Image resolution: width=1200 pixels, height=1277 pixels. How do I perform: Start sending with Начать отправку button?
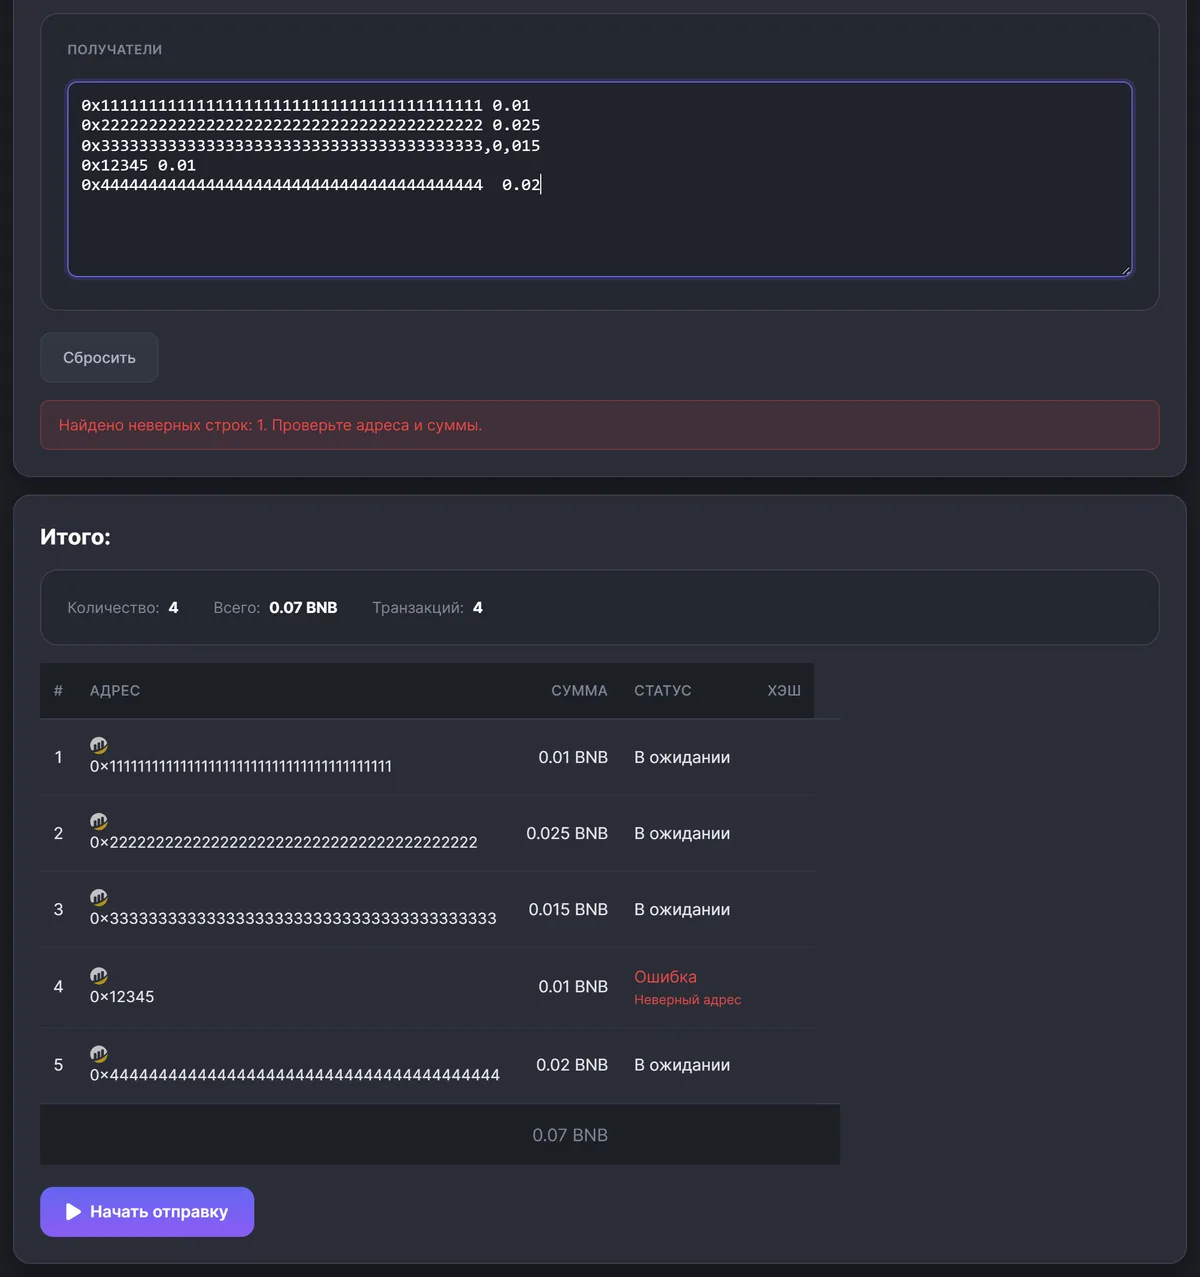(x=147, y=1212)
